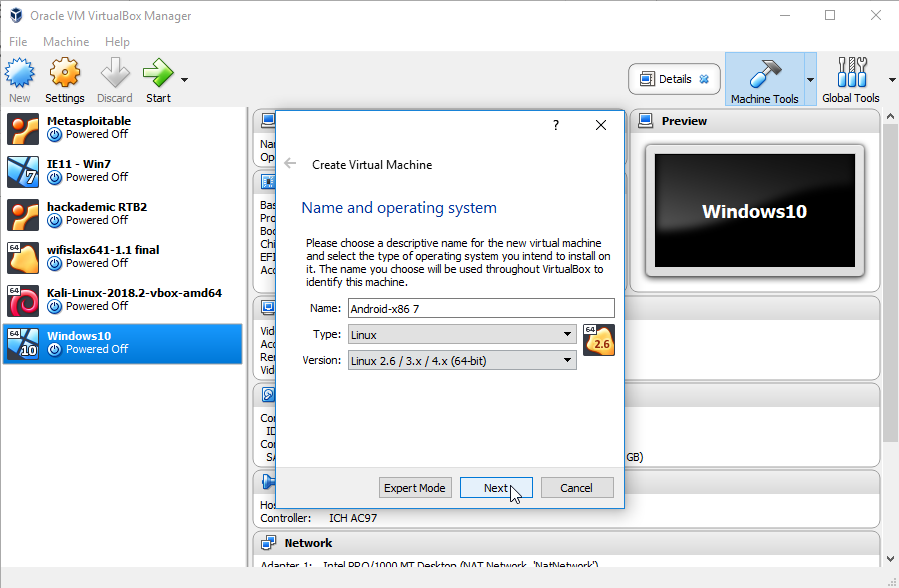Click the Discard toolbar icon
The image size is (899, 588).
[x=115, y=74]
